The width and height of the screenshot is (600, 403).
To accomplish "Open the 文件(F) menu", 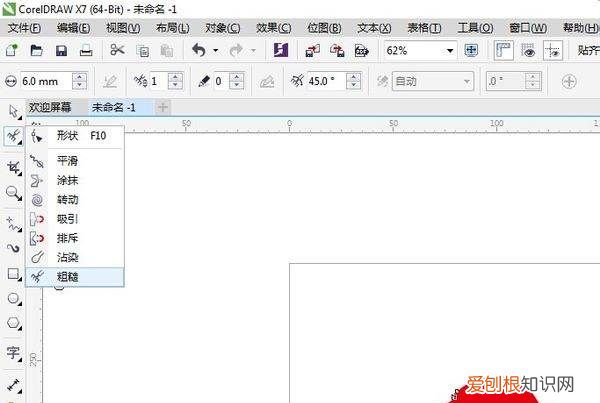I will (24, 28).
